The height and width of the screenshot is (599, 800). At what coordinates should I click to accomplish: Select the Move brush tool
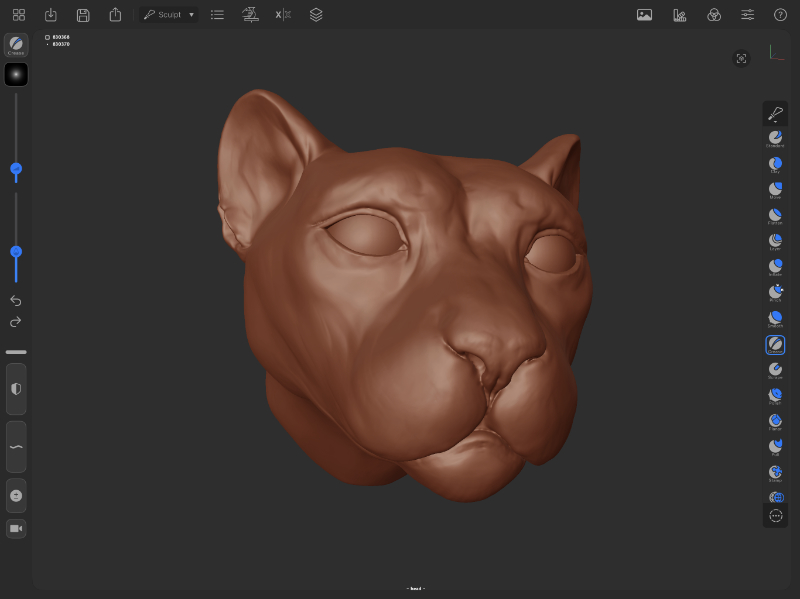[775, 190]
